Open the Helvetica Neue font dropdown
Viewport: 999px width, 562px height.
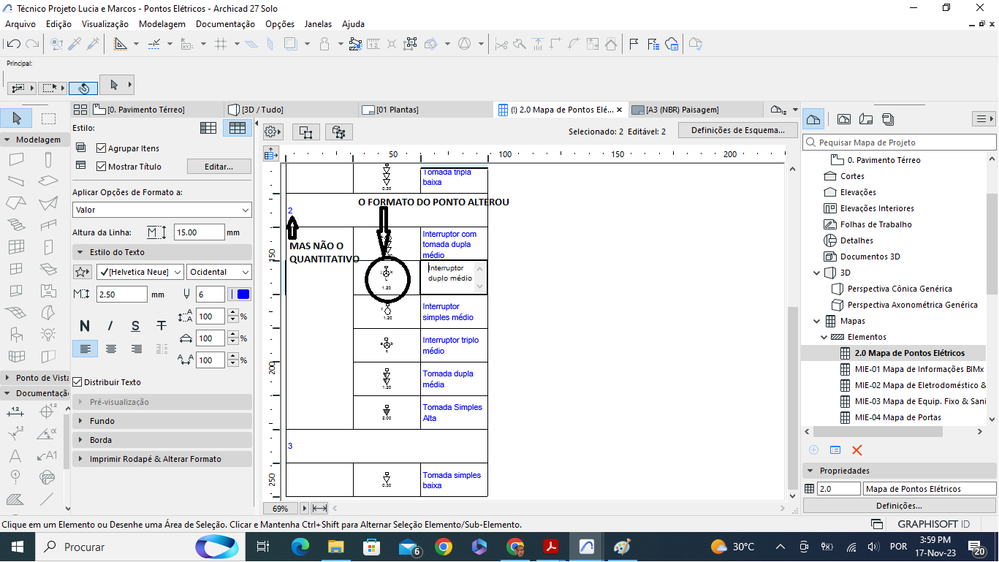[140, 272]
